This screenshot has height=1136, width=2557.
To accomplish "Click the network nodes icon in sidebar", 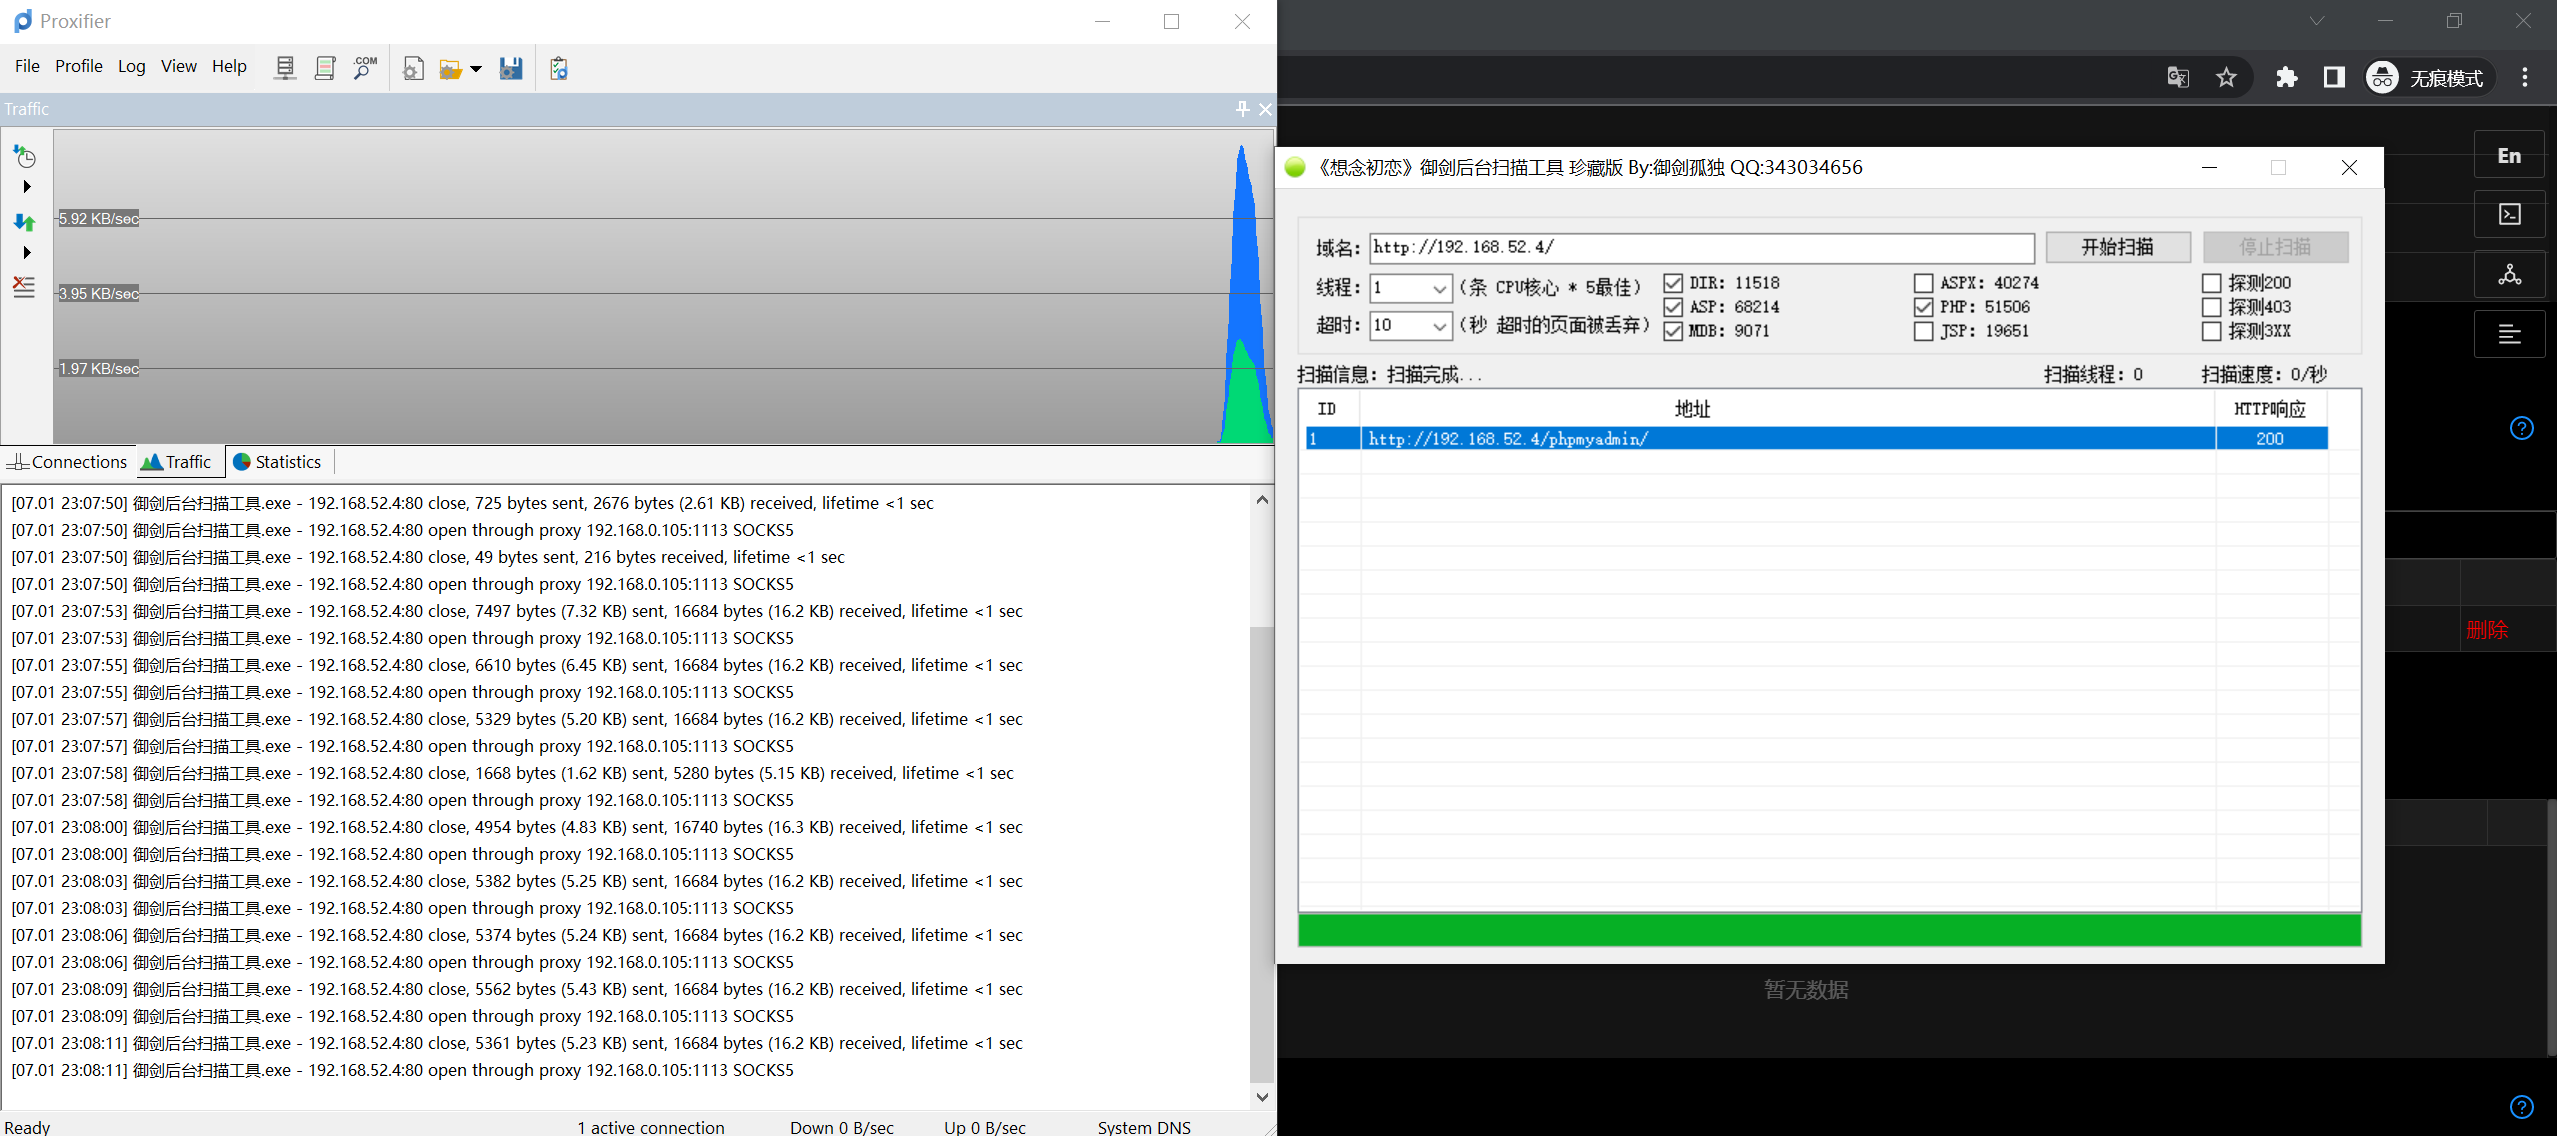I will 2509,274.
